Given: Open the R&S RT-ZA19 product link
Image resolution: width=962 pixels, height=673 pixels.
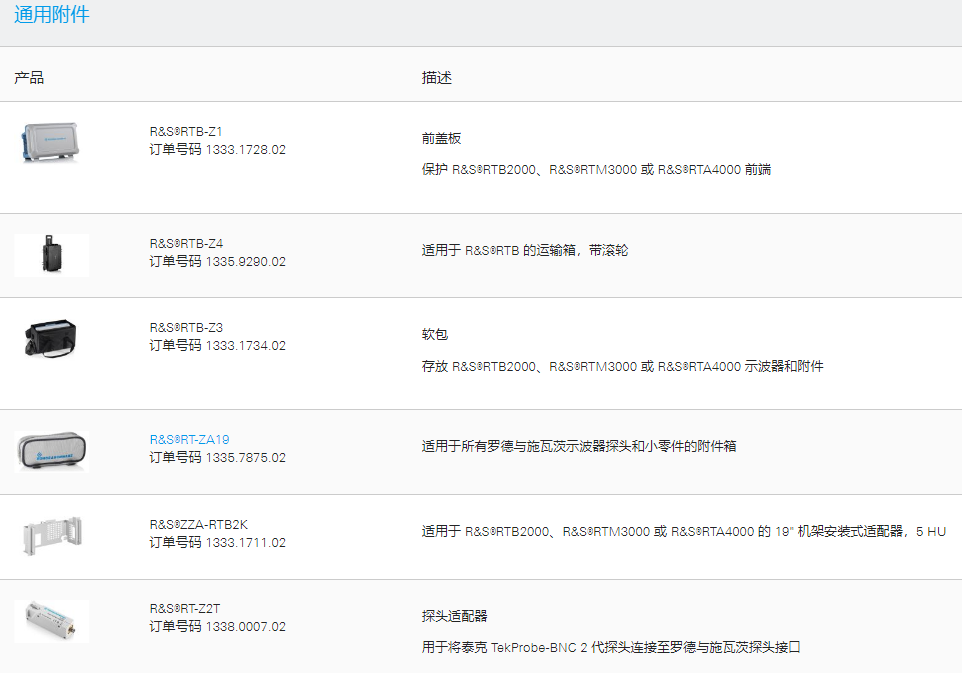Looking at the screenshot, I should (x=190, y=439).
